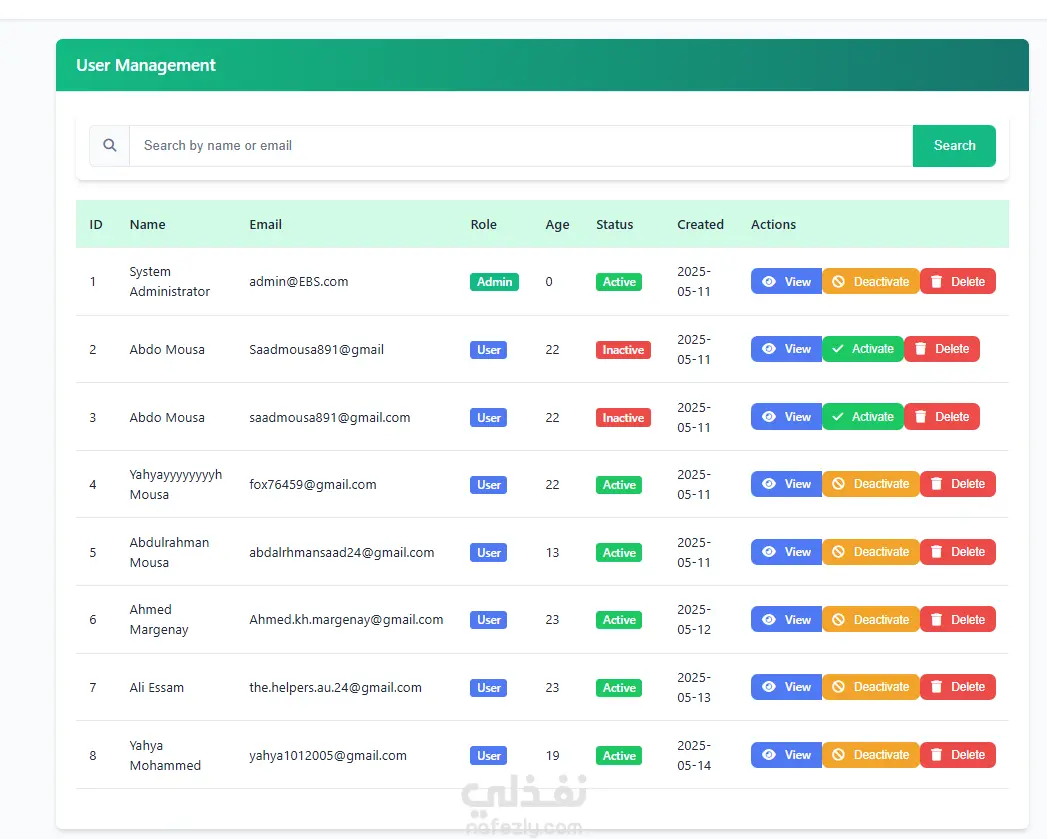The image size is (1047, 839).
Task: View System Administrator user details
Action: coord(786,281)
